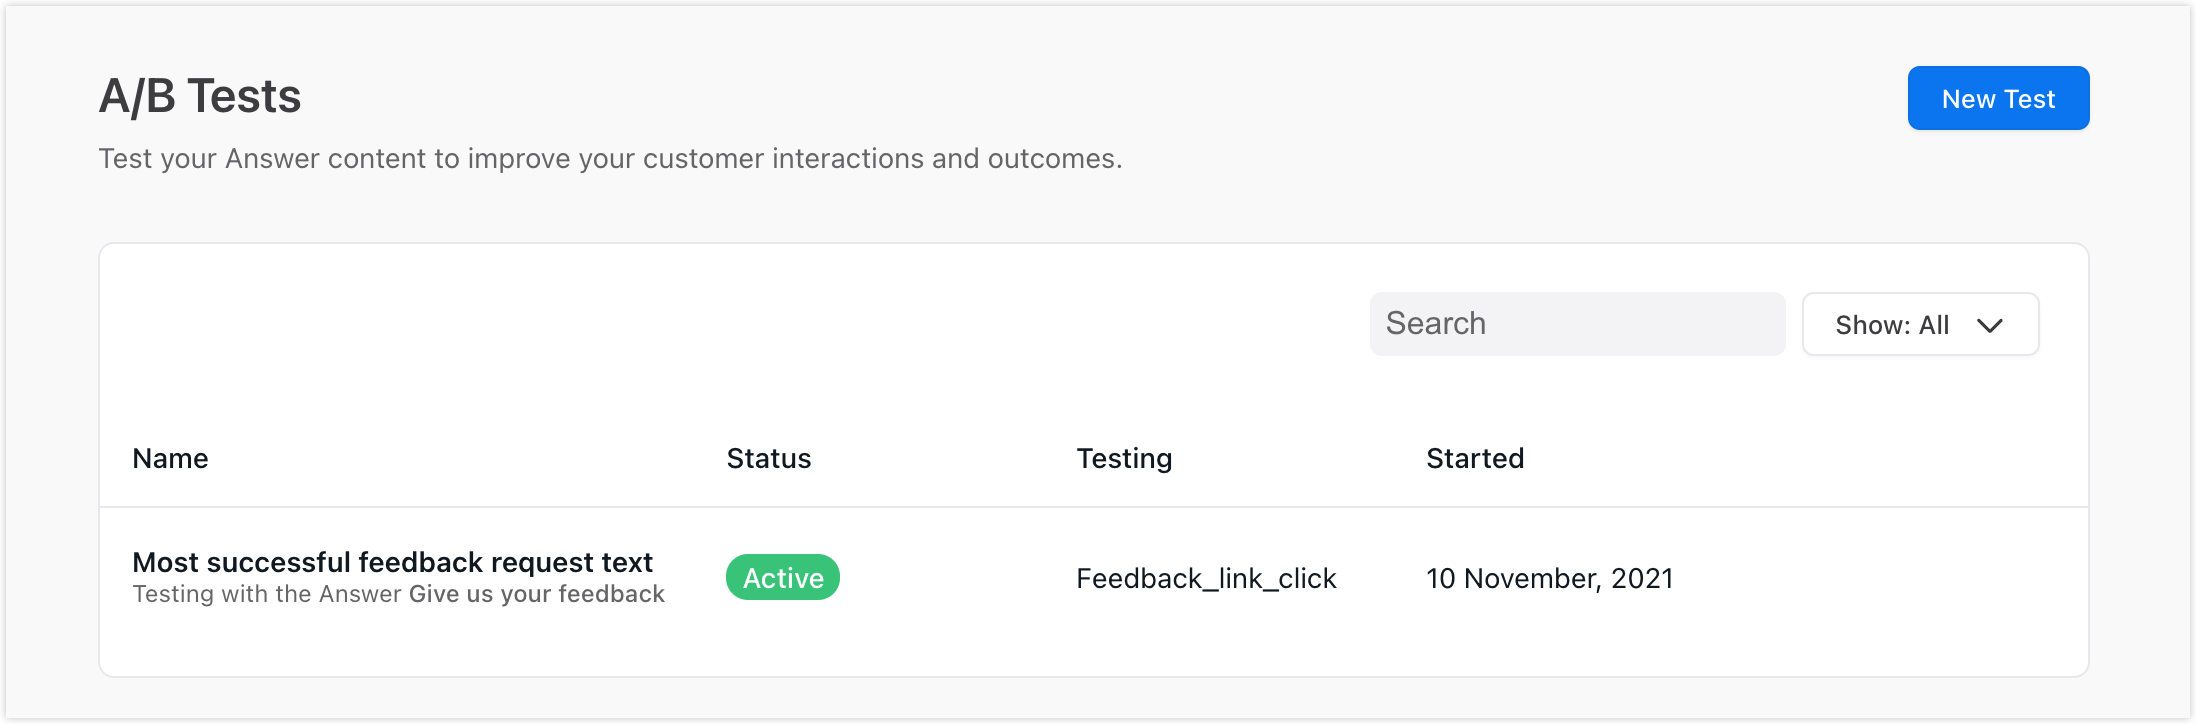Click the 'Testing with the Answer' subtitle
Screen dimensions: 2196x724
pyautogui.click(x=266, y=594)
